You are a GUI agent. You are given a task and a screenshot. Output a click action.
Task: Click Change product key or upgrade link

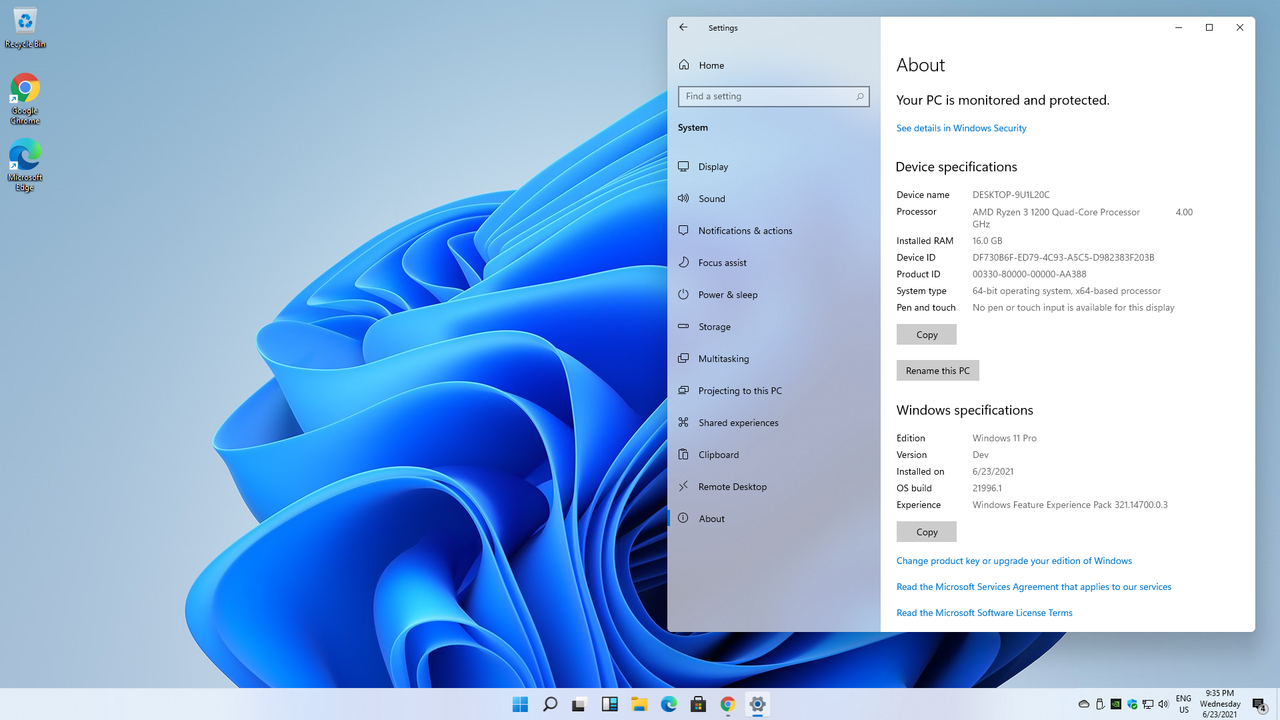click(x=1014, y=561)
